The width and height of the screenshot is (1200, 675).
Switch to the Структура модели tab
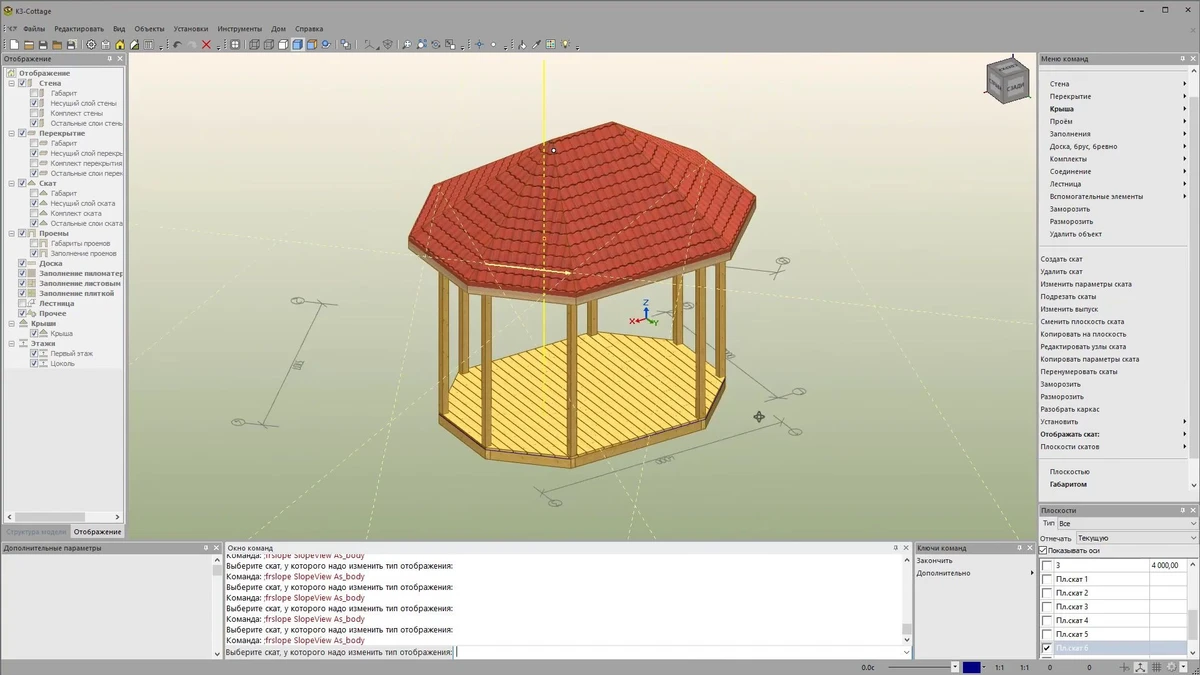35,532
